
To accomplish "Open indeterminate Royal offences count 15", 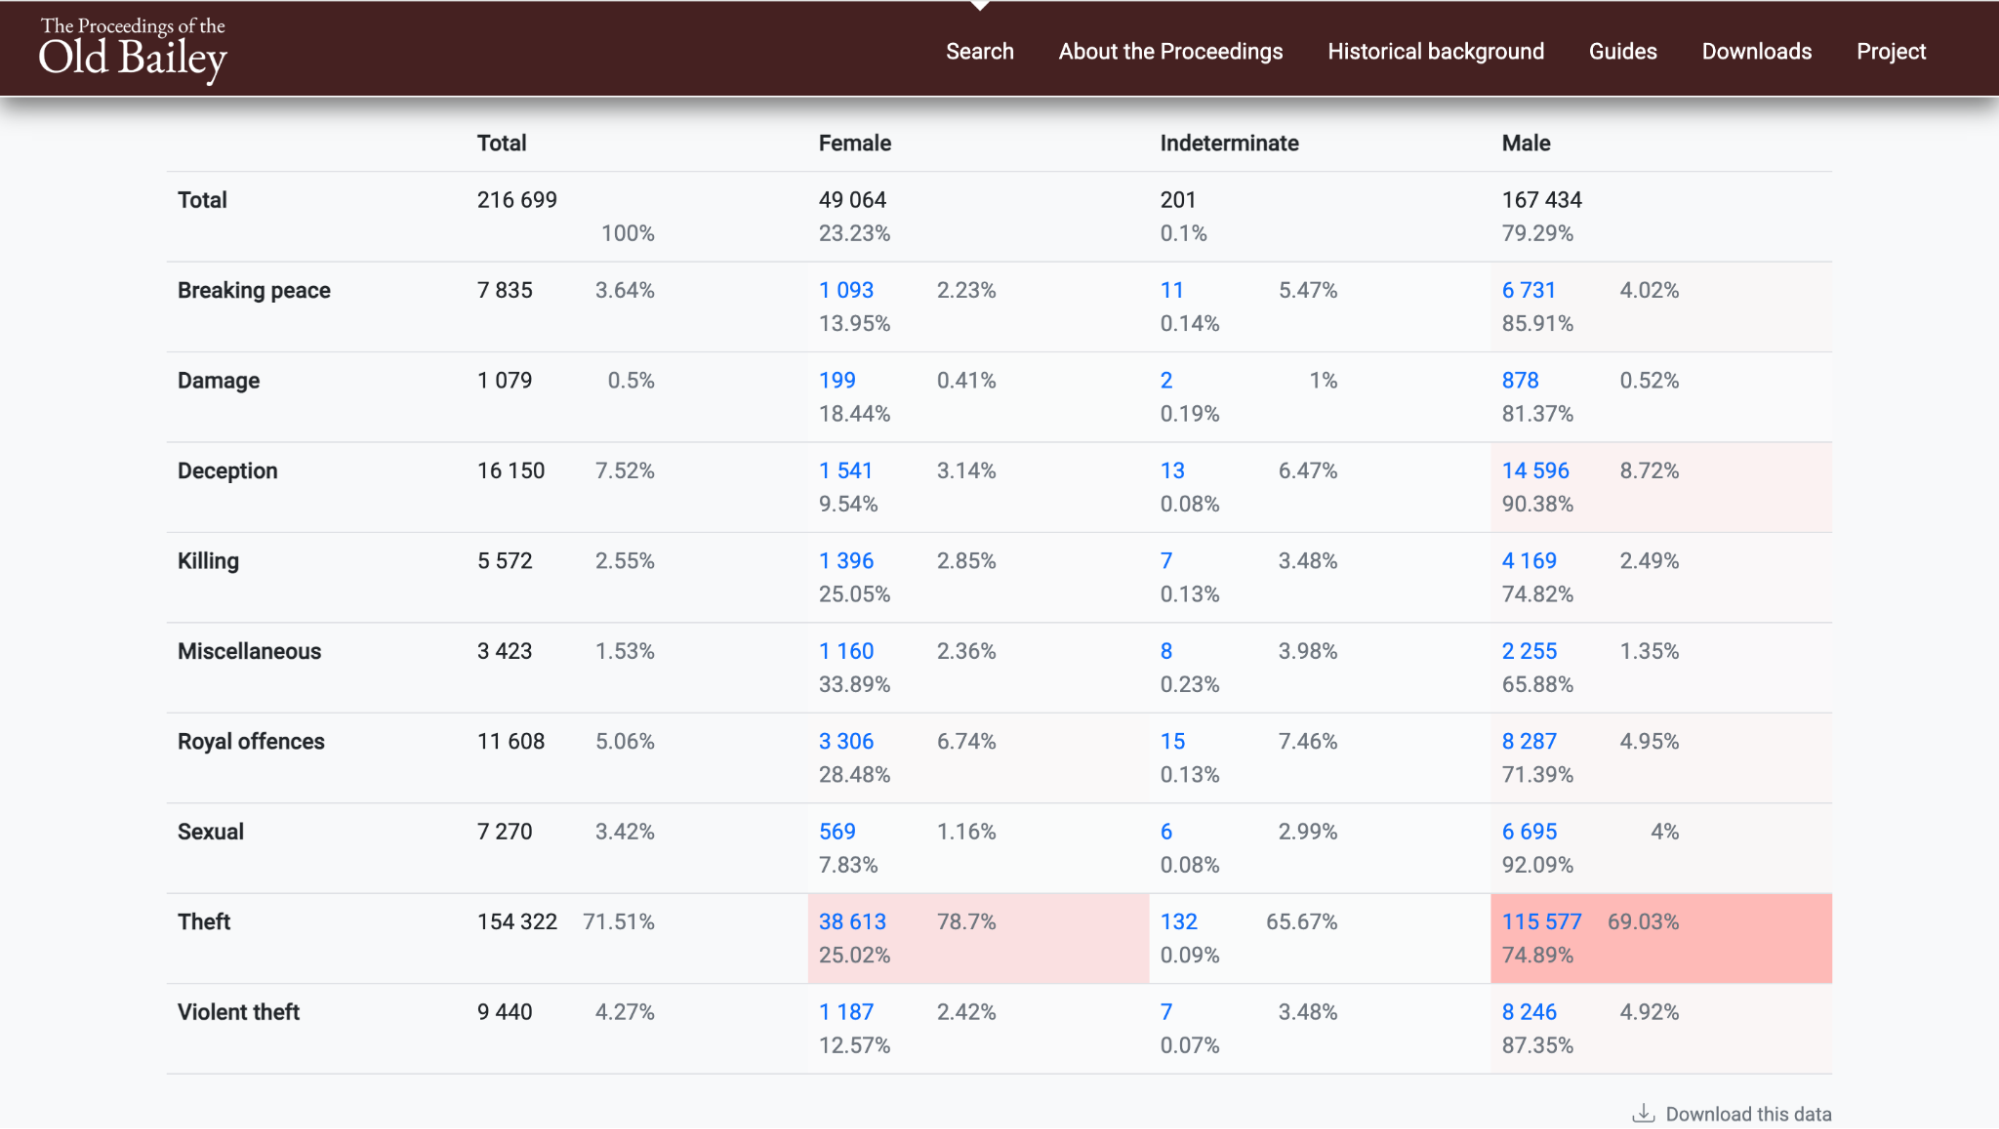I will (1172, 742).
